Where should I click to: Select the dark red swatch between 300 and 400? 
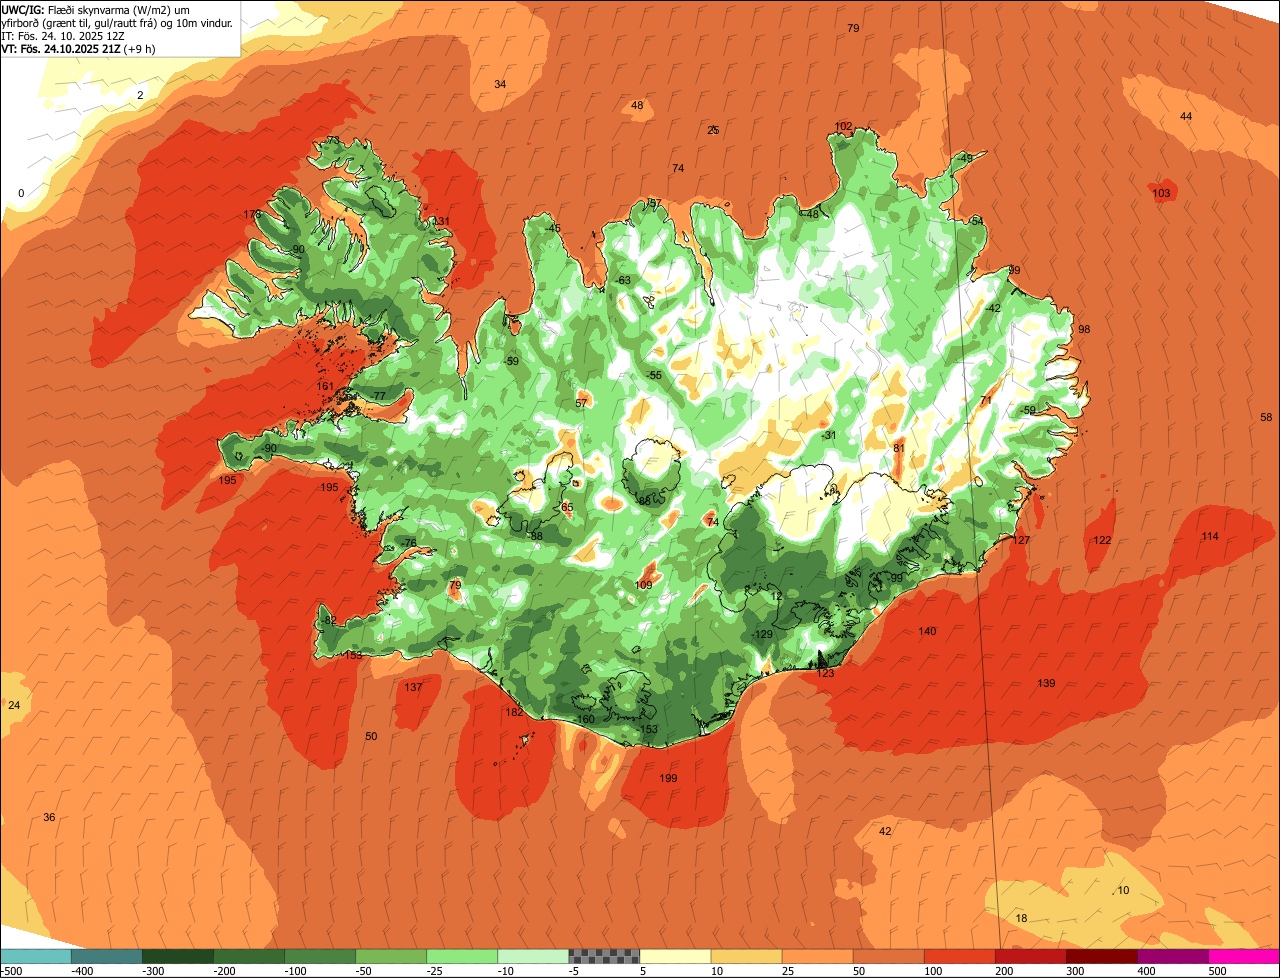[x=1102, y=956]
